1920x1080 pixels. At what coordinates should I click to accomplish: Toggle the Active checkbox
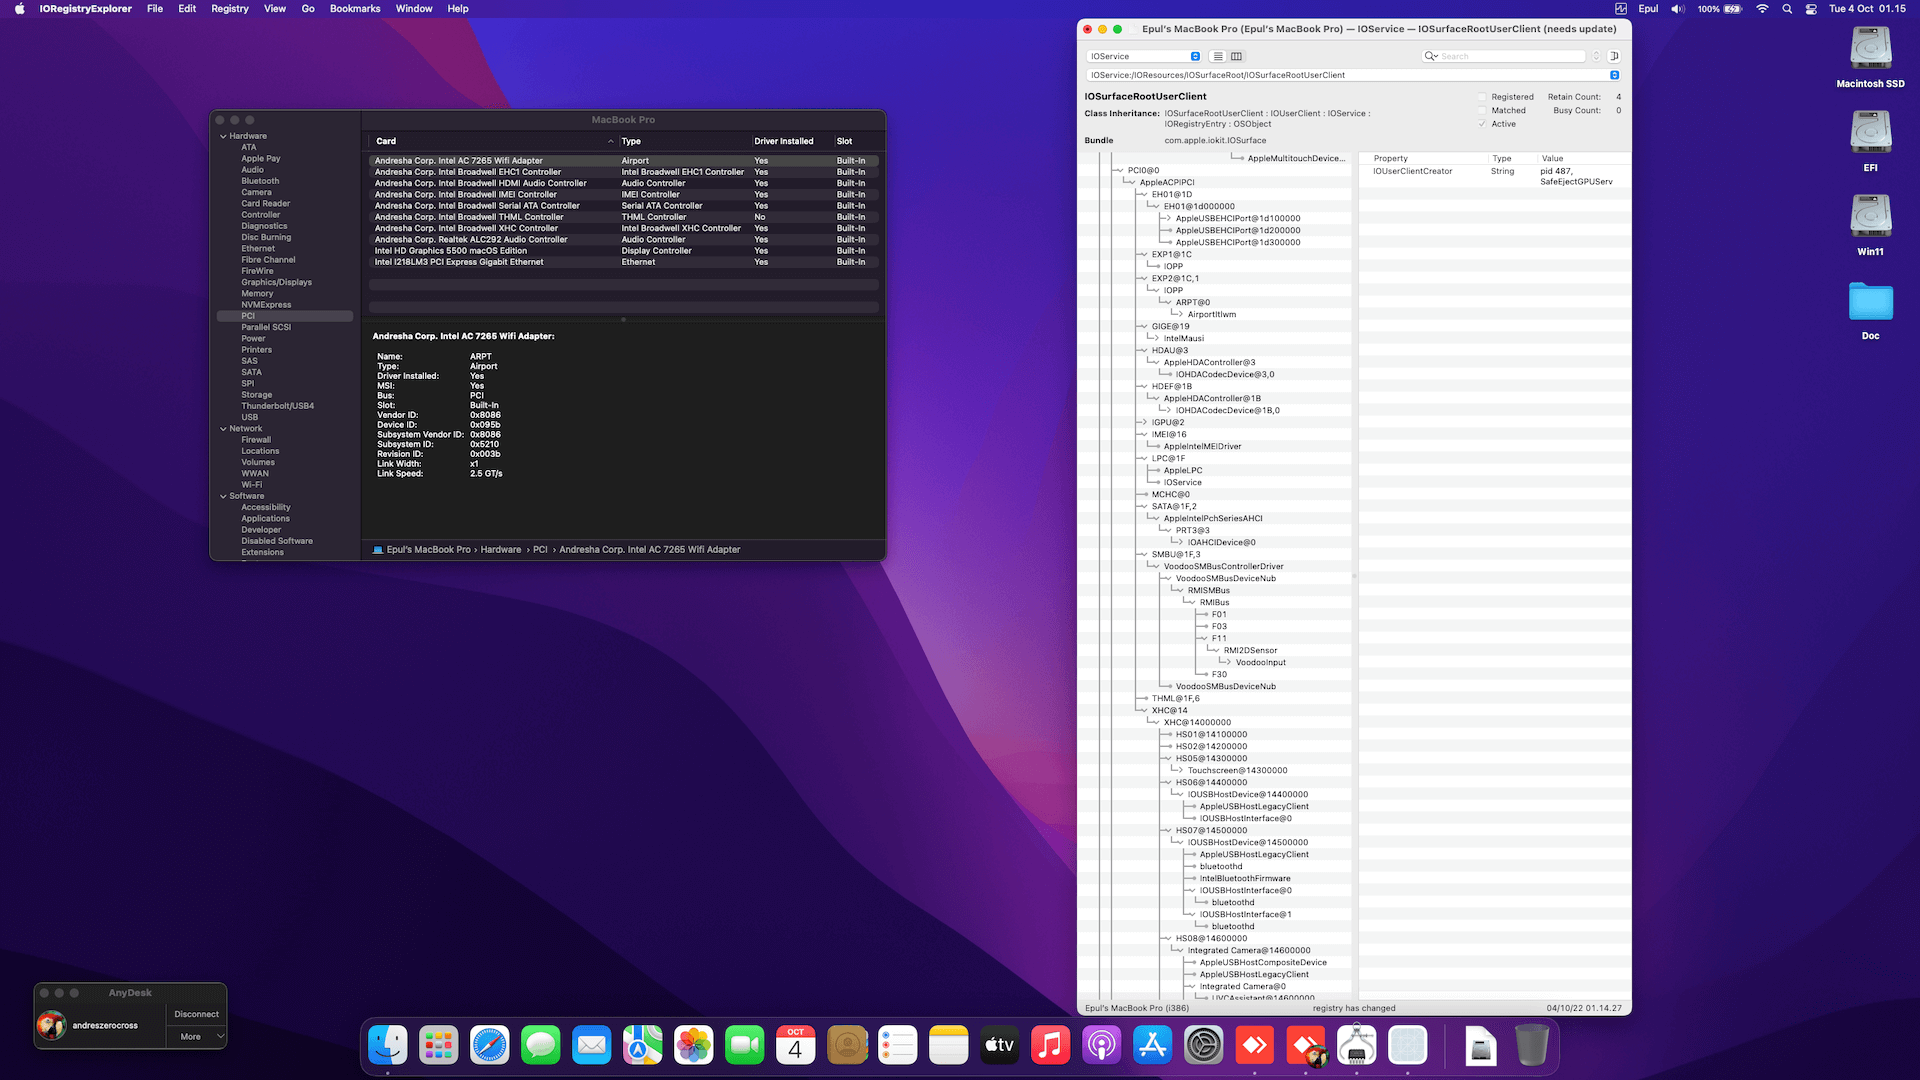pos(1482,124)
